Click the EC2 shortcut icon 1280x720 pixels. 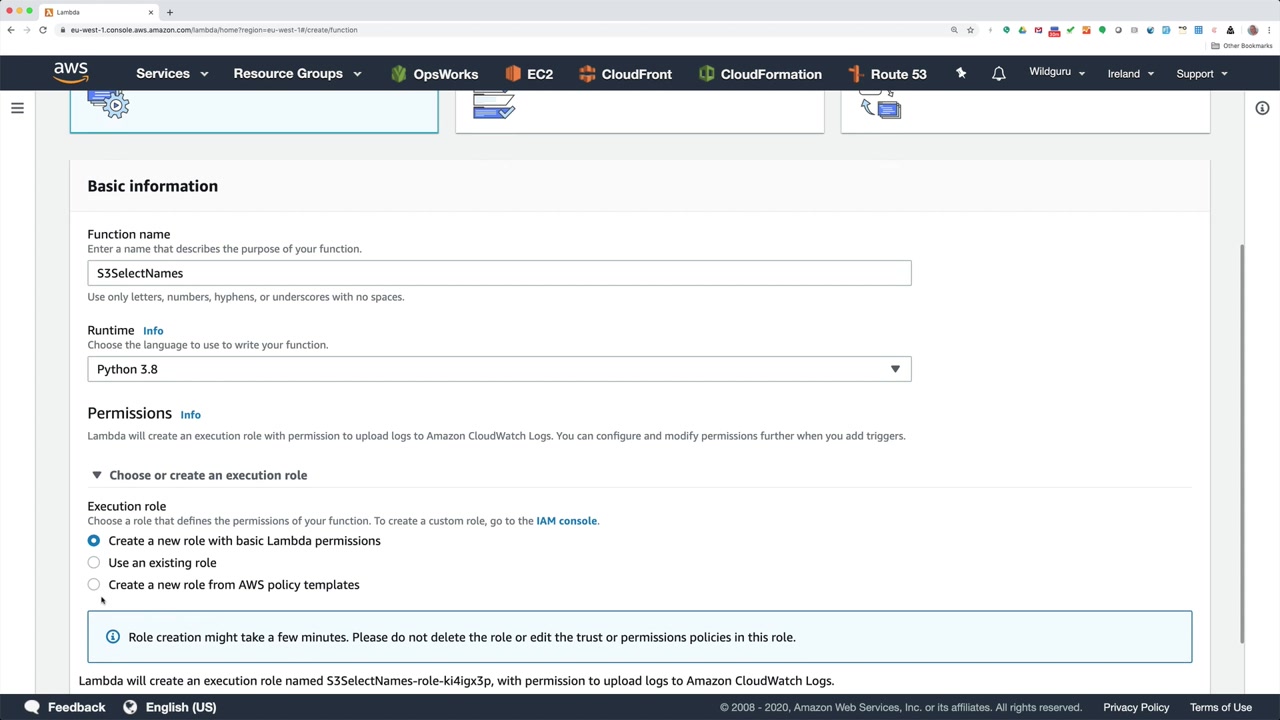point(513,74)
